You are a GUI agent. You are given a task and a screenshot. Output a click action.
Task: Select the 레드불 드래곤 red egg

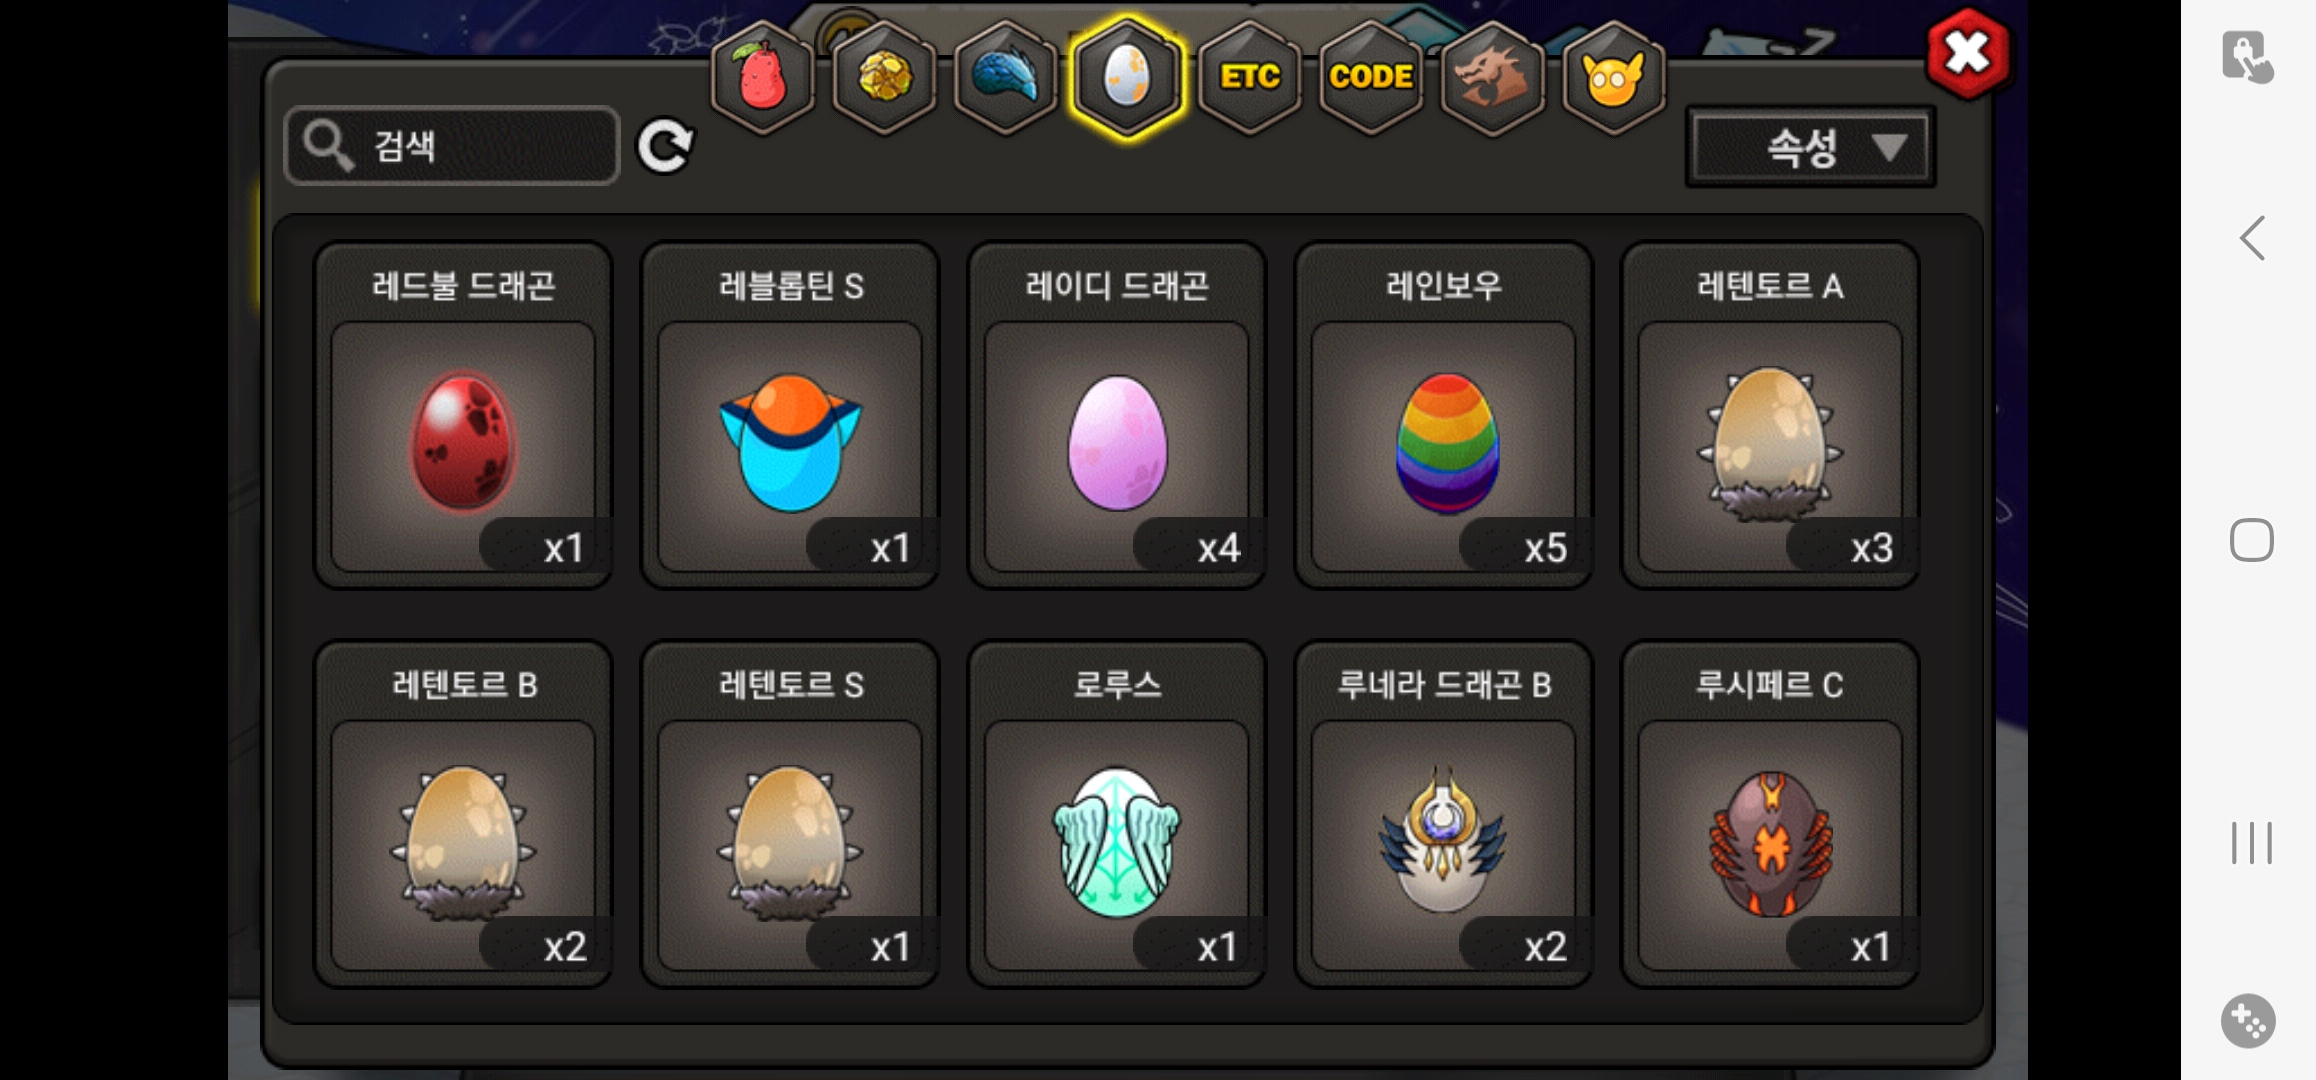pyautogui.click(x=463, y=415)
